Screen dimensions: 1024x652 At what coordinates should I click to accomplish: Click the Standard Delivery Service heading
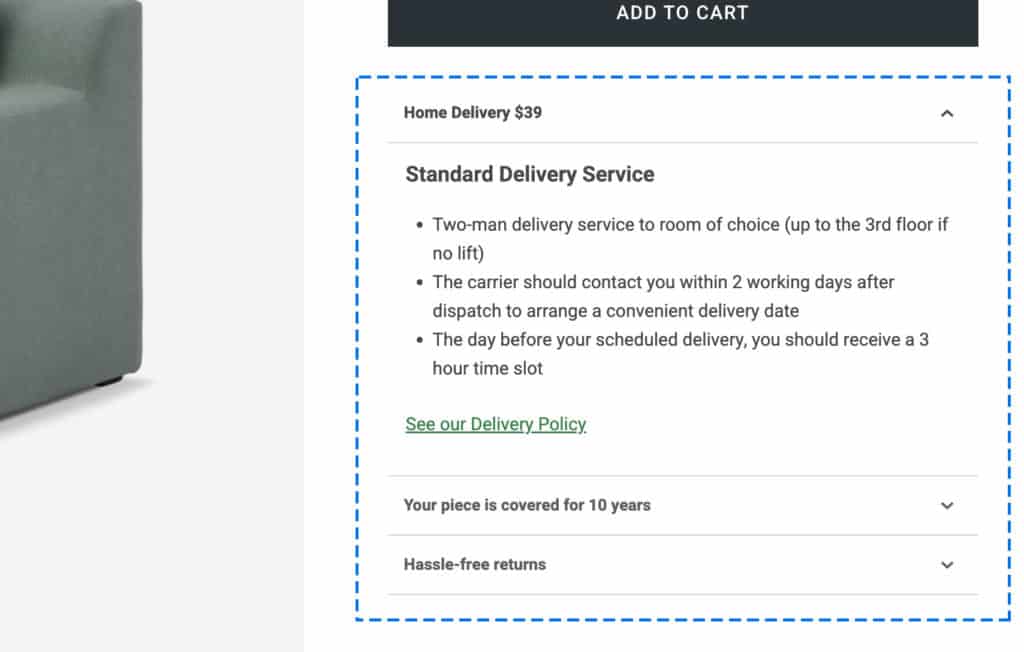pos(530,174)
